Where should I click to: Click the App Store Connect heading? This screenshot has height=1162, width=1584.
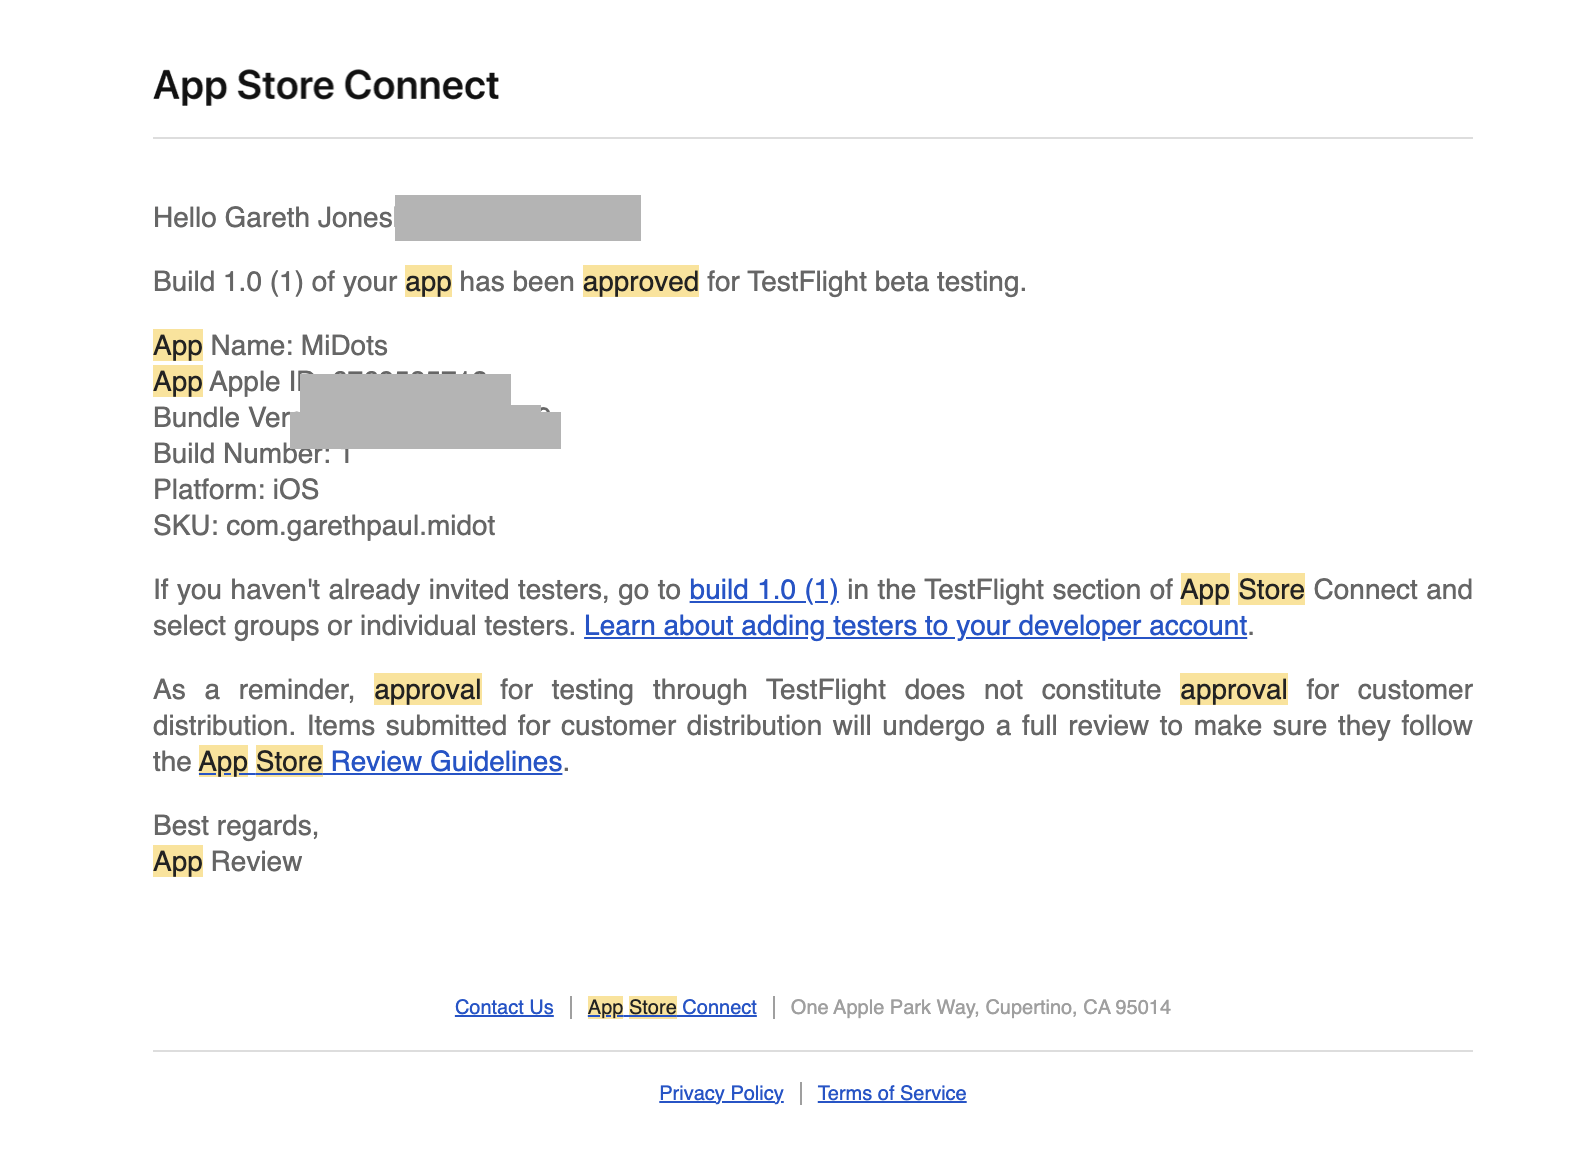pyautogui.click(x=326, y=86)
